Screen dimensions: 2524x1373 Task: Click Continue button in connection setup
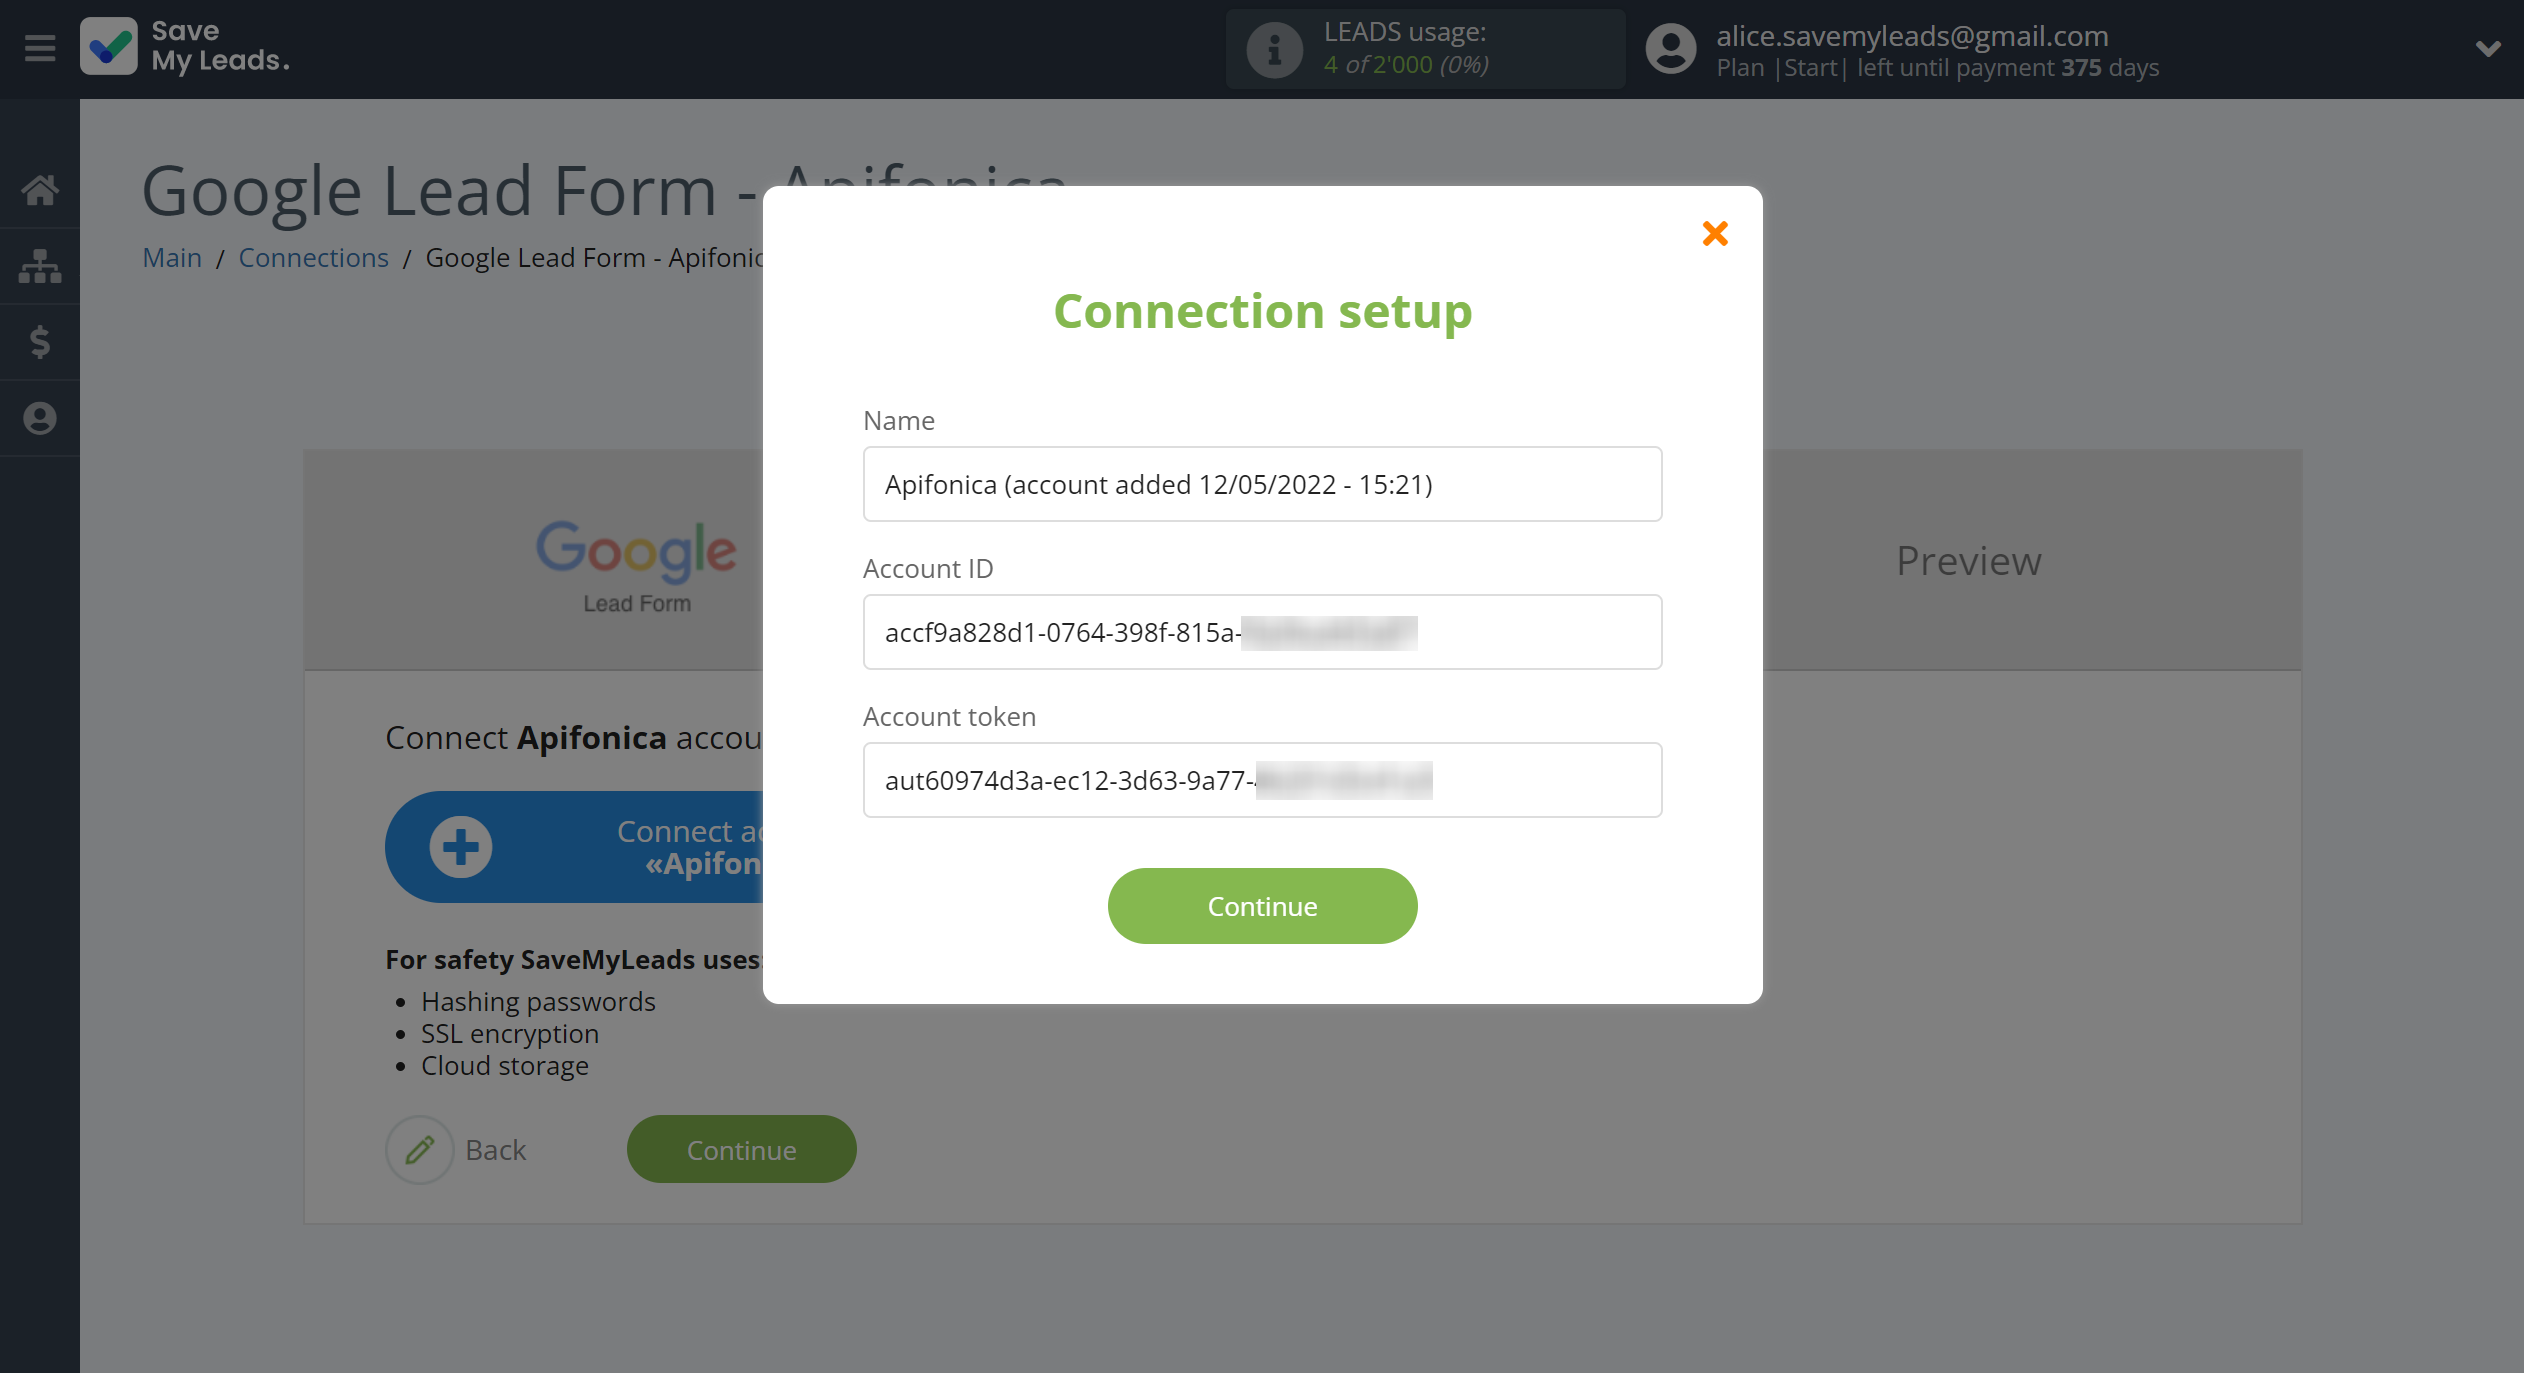[x=1261, y=905]
